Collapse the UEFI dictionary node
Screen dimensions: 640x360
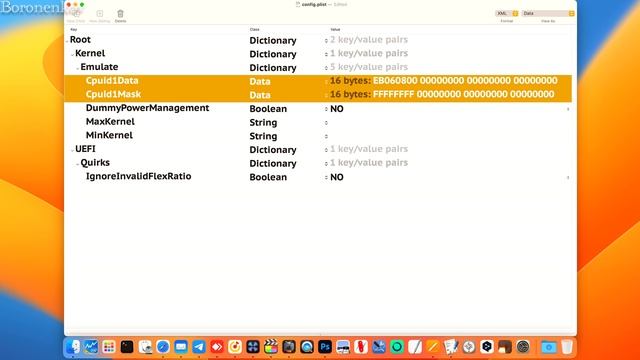tap(72, 150)
